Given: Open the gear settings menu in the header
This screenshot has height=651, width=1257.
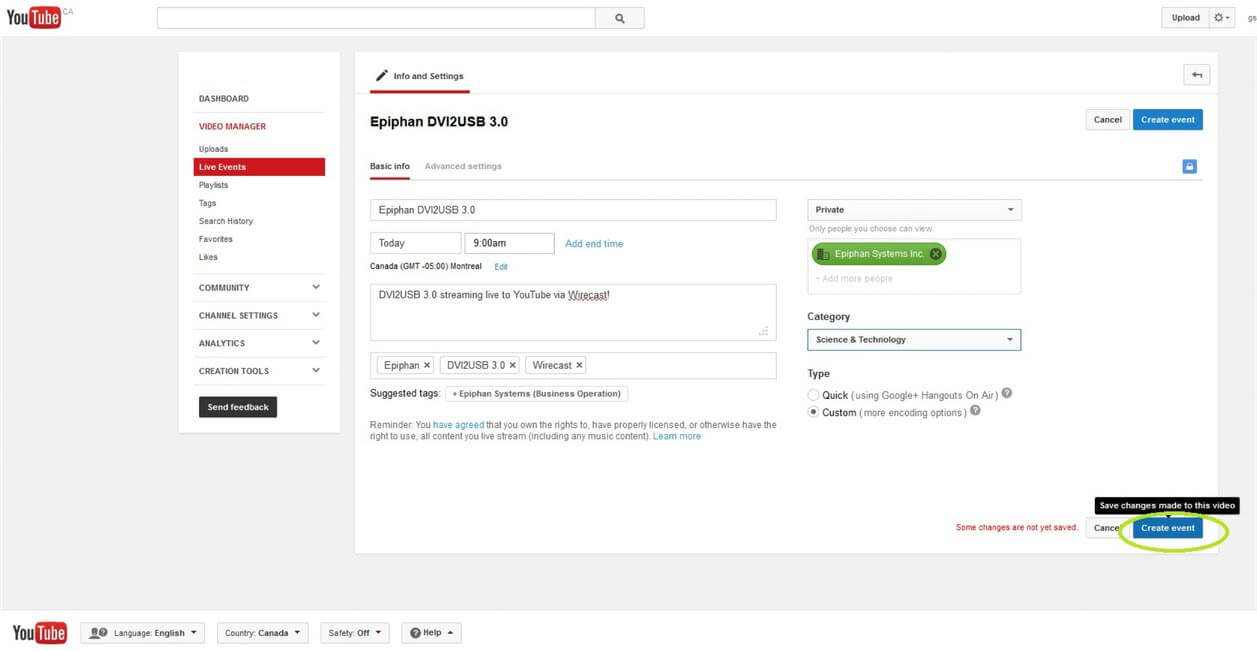Looking at the screenshot, I should 1222,18.
